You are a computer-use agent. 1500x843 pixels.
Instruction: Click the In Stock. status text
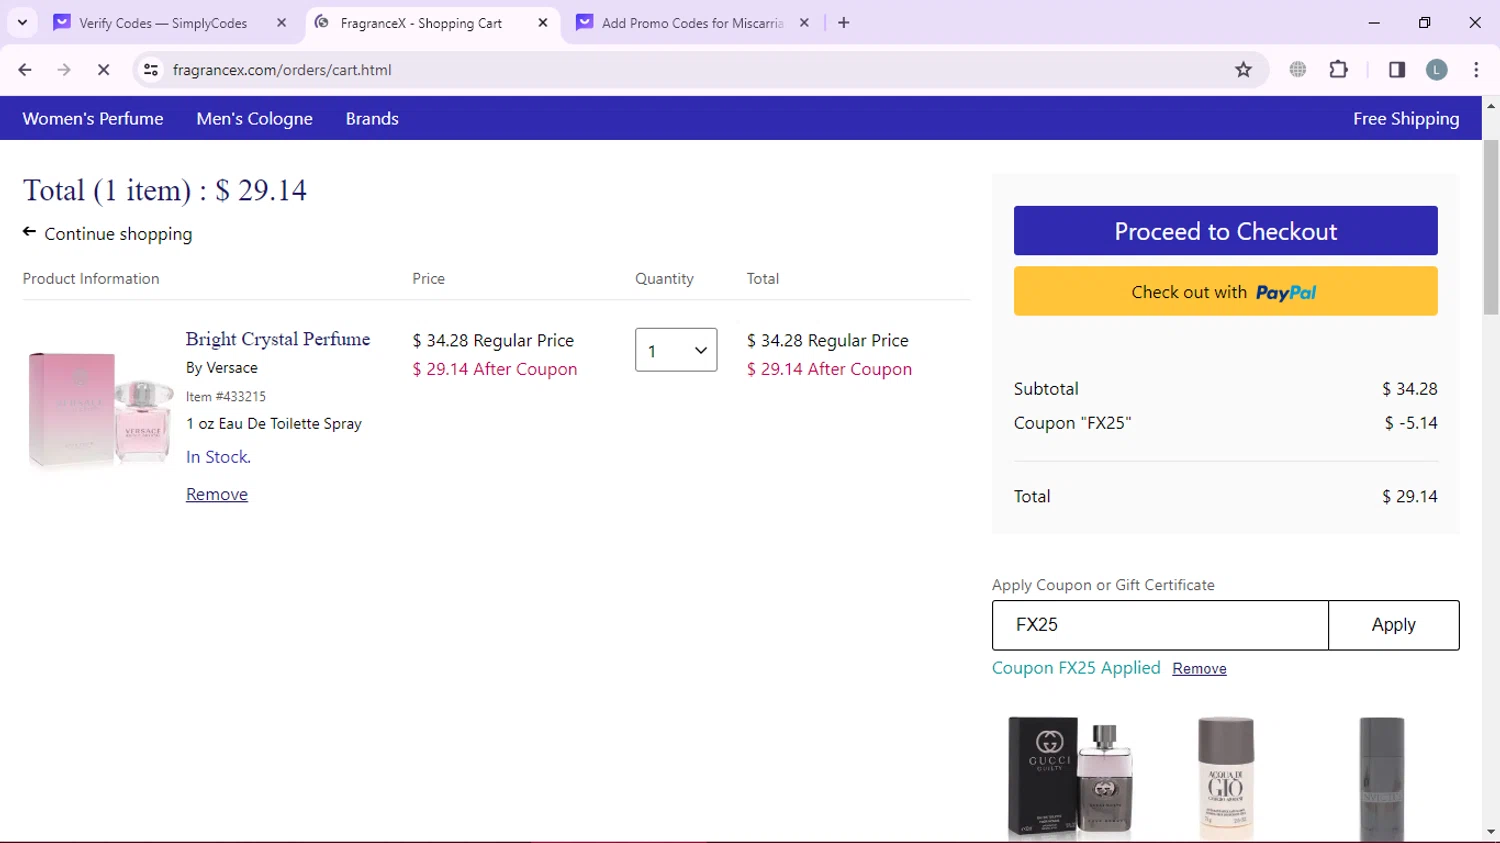(218, 457)
